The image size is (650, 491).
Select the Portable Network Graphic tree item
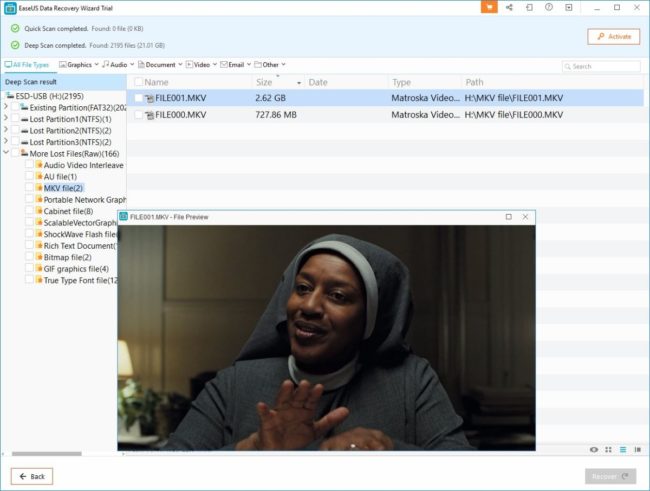click(x=85, y=199)
